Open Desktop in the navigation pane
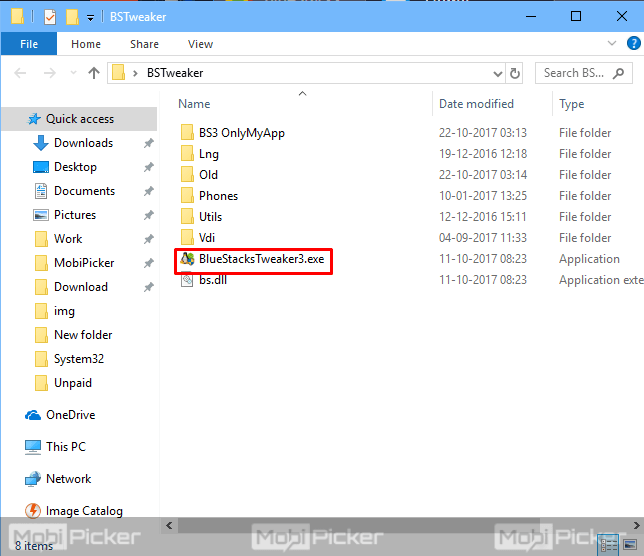 tap(75, 167)
